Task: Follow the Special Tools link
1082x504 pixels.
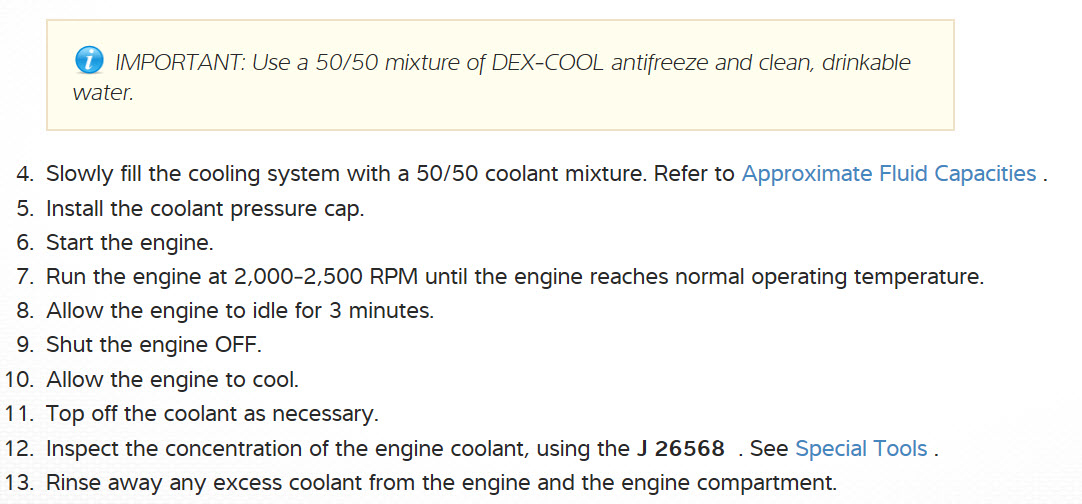Action: click(861, 449)
